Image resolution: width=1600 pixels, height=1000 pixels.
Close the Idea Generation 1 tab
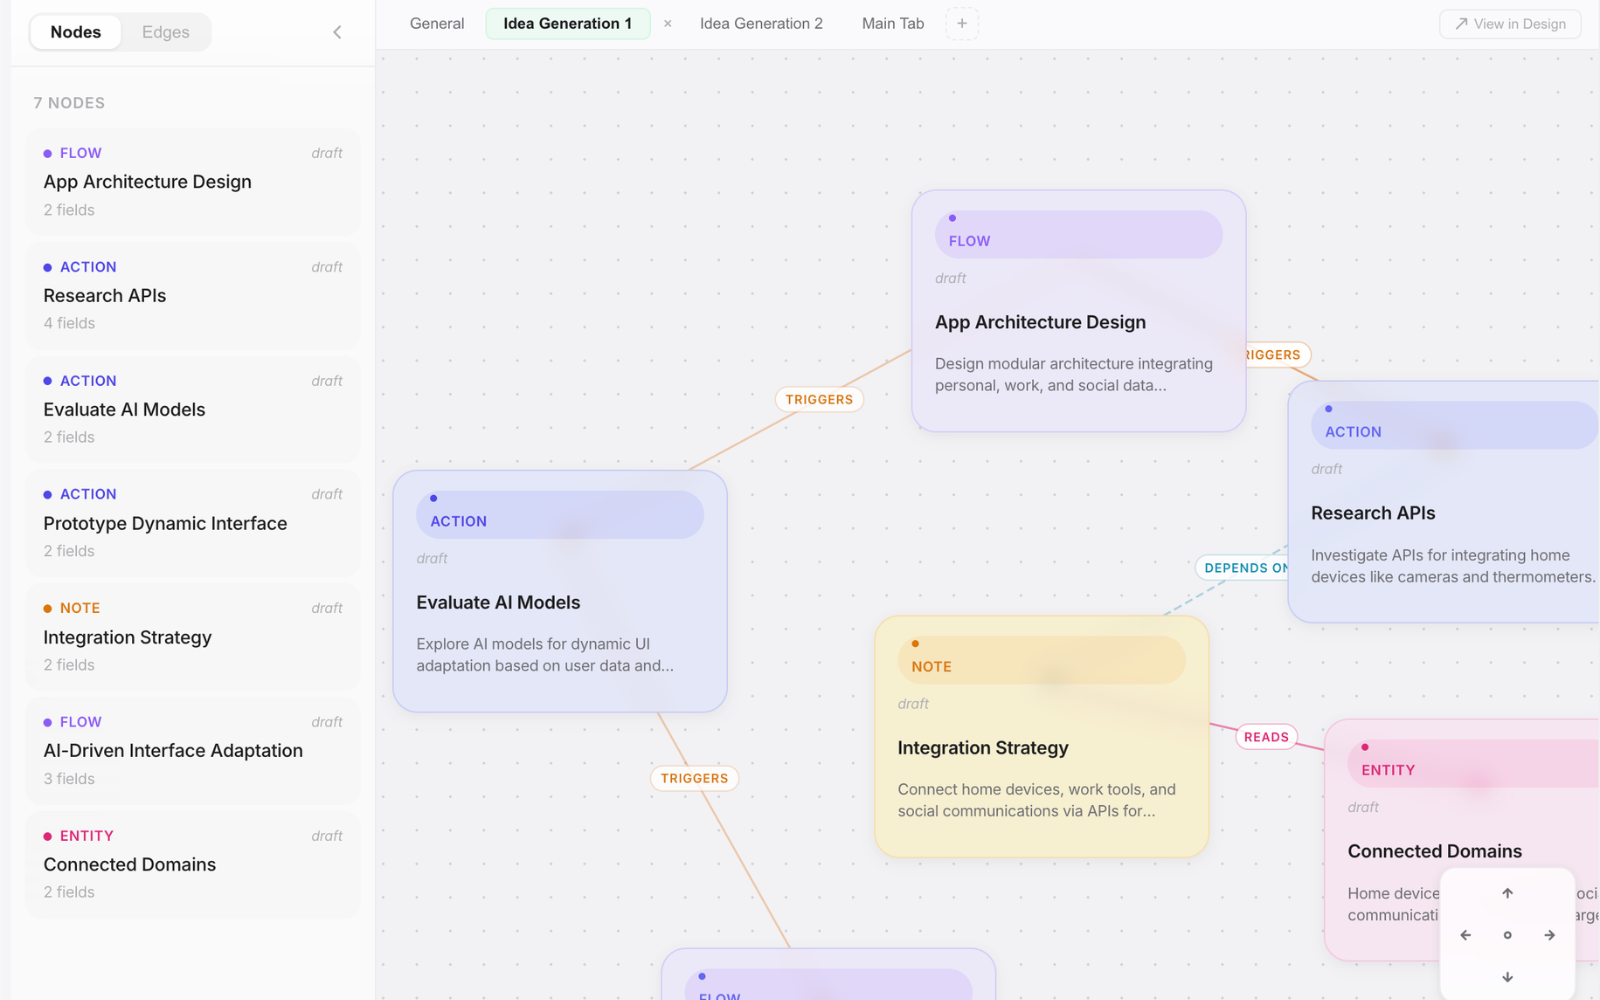(668, 24)
